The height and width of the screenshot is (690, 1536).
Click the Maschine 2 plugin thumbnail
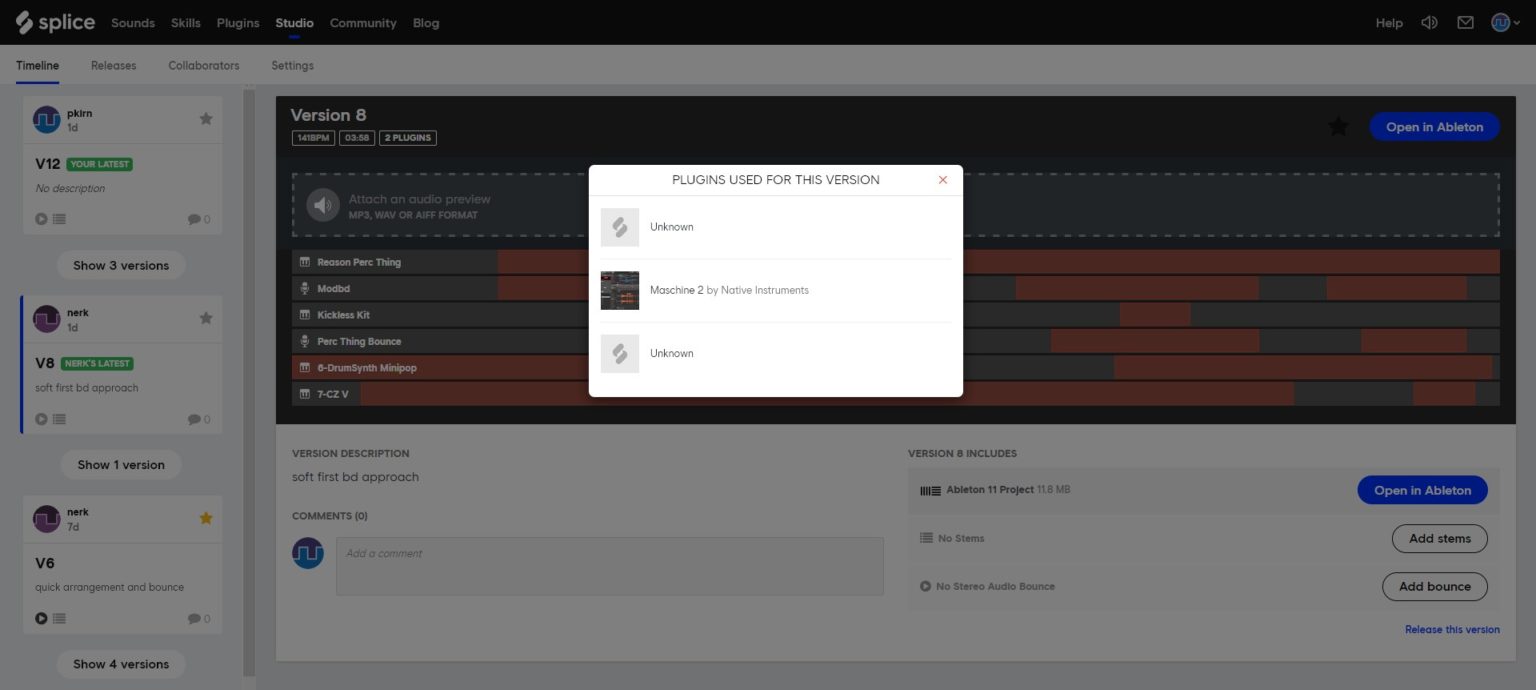point(619,290)
